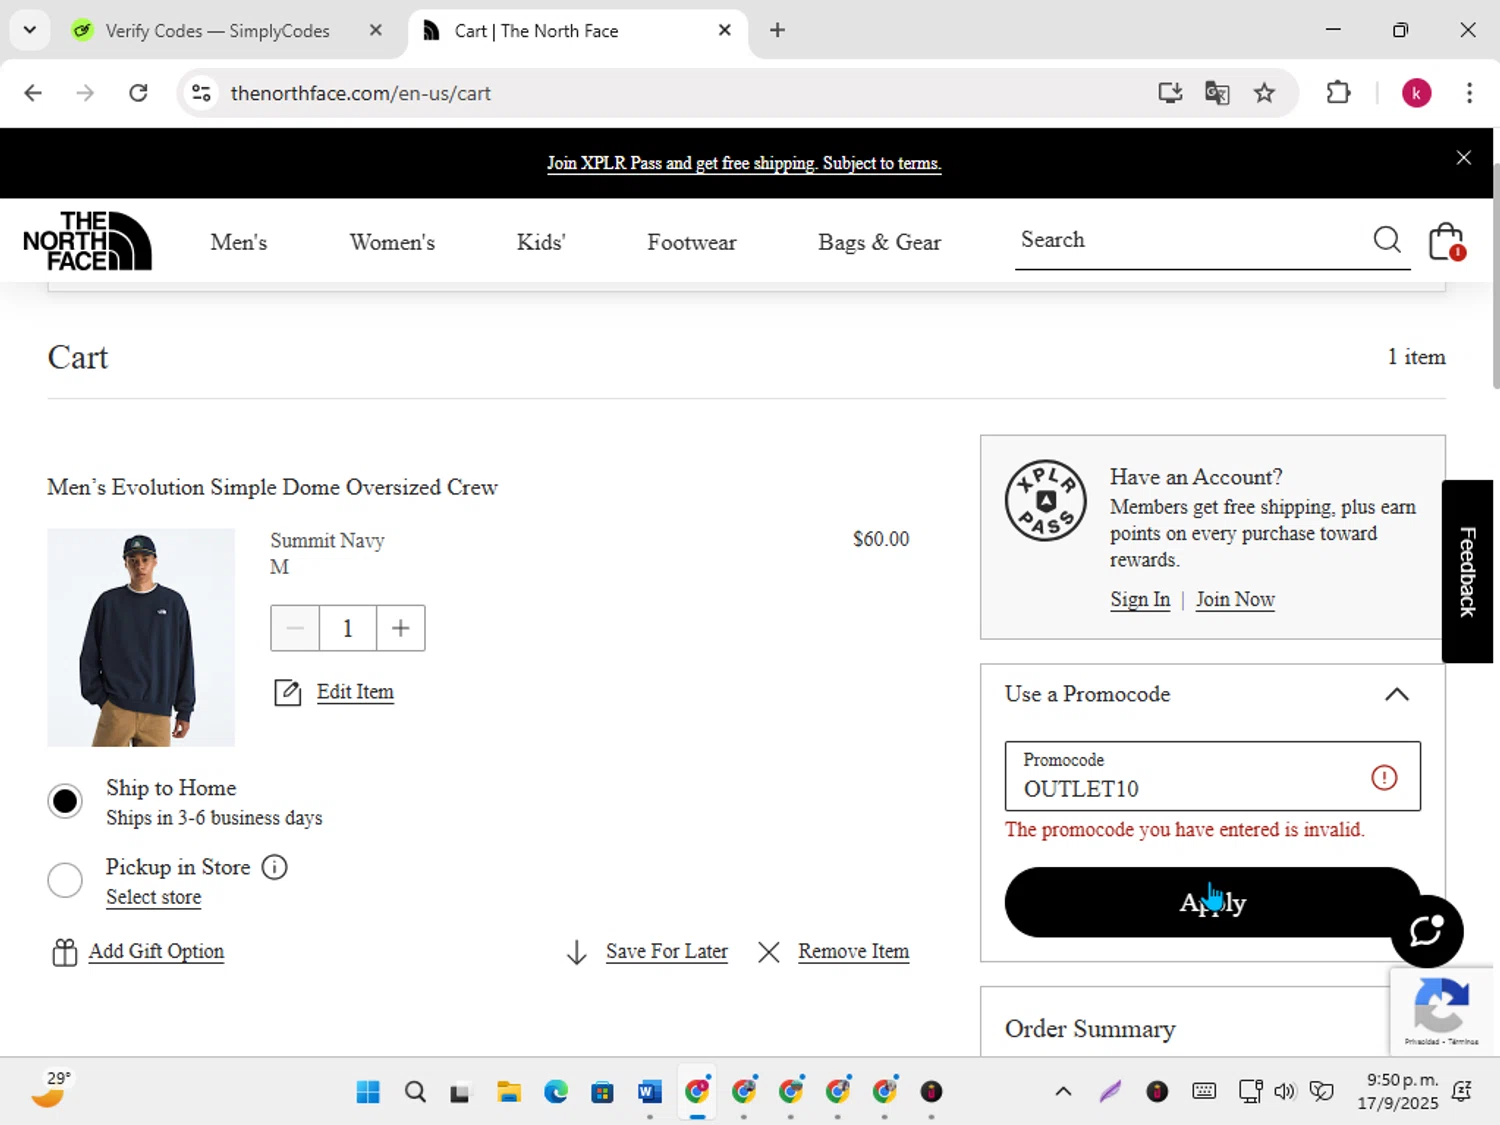Collapse the Use a Promocode section
The width and height of the screenshot is (1500, 1125).
click(x=1396, y=694)
